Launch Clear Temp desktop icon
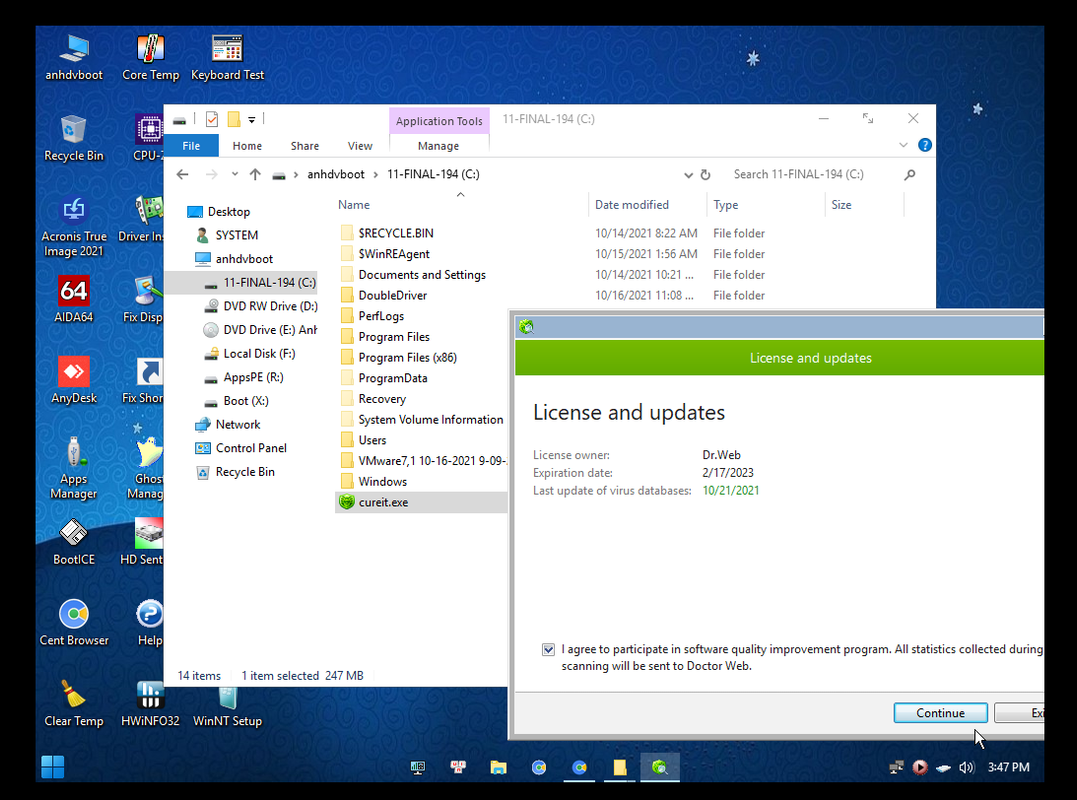 pyautogui.click(x=73, y=704)
